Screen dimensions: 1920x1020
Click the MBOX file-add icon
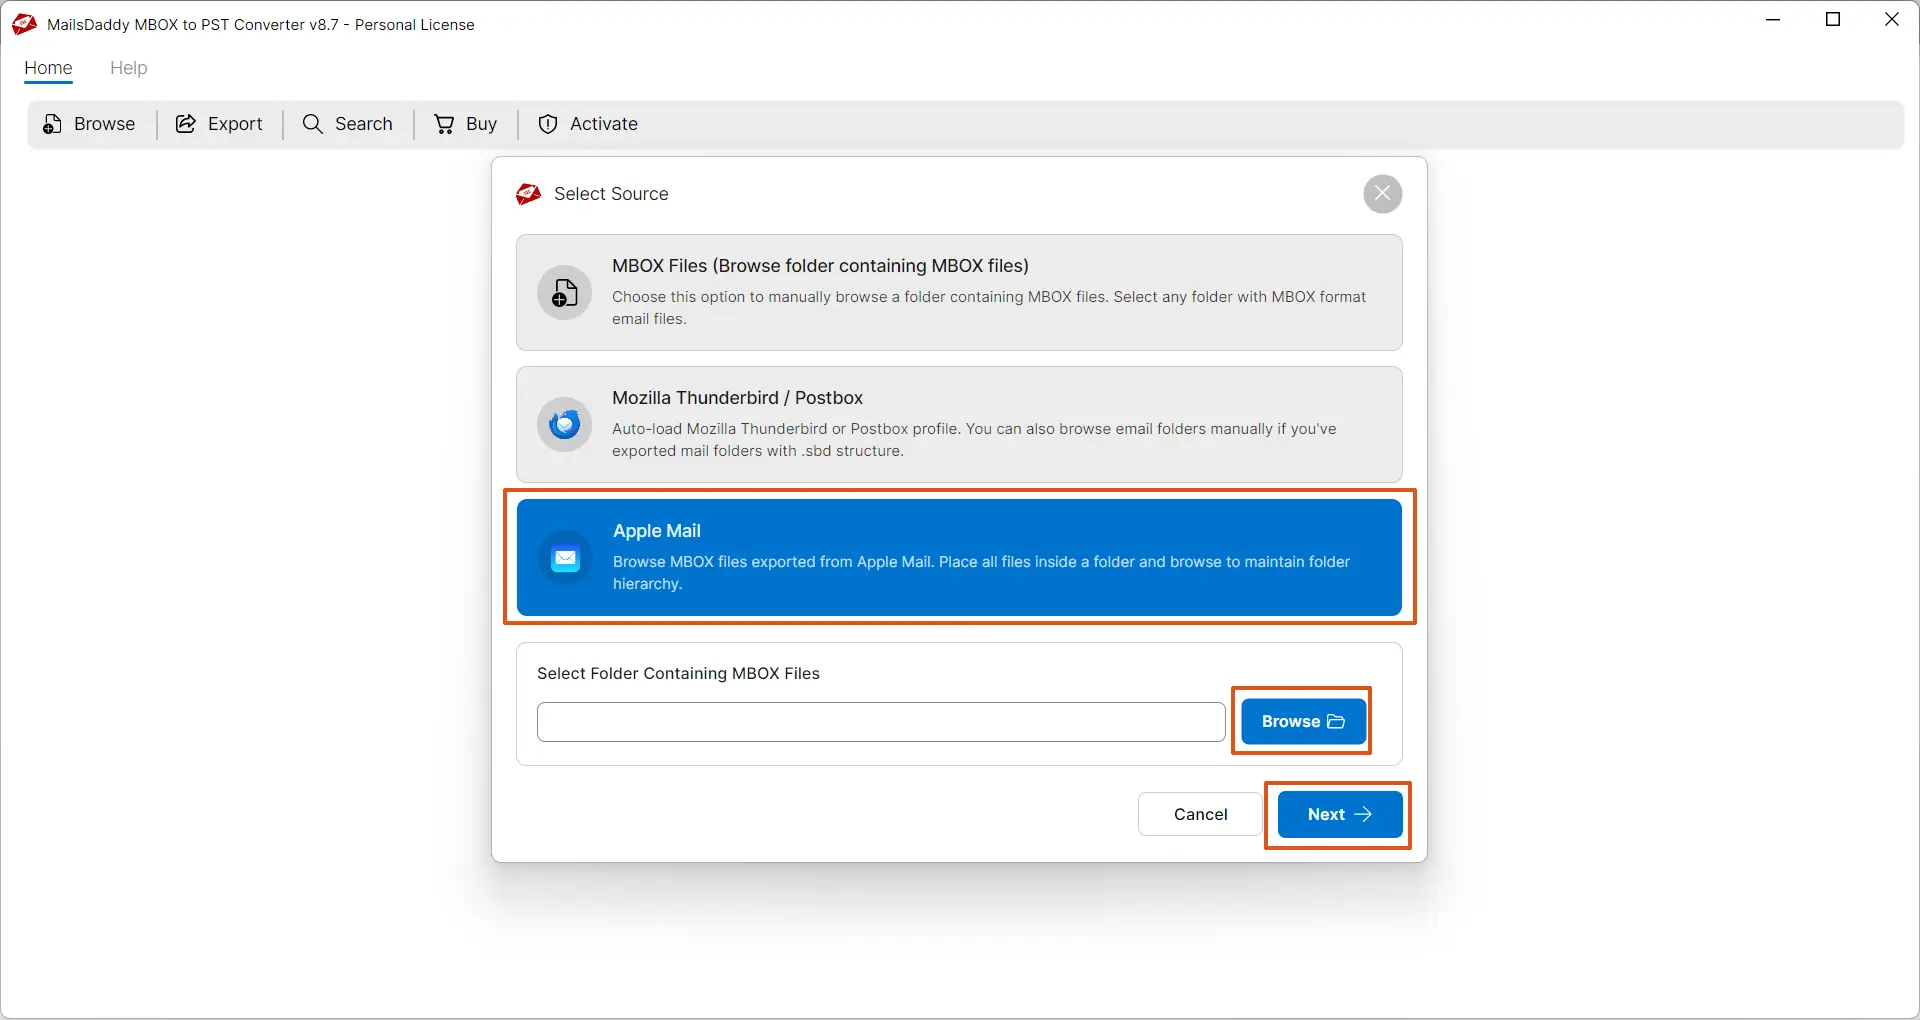coord(564,293)
